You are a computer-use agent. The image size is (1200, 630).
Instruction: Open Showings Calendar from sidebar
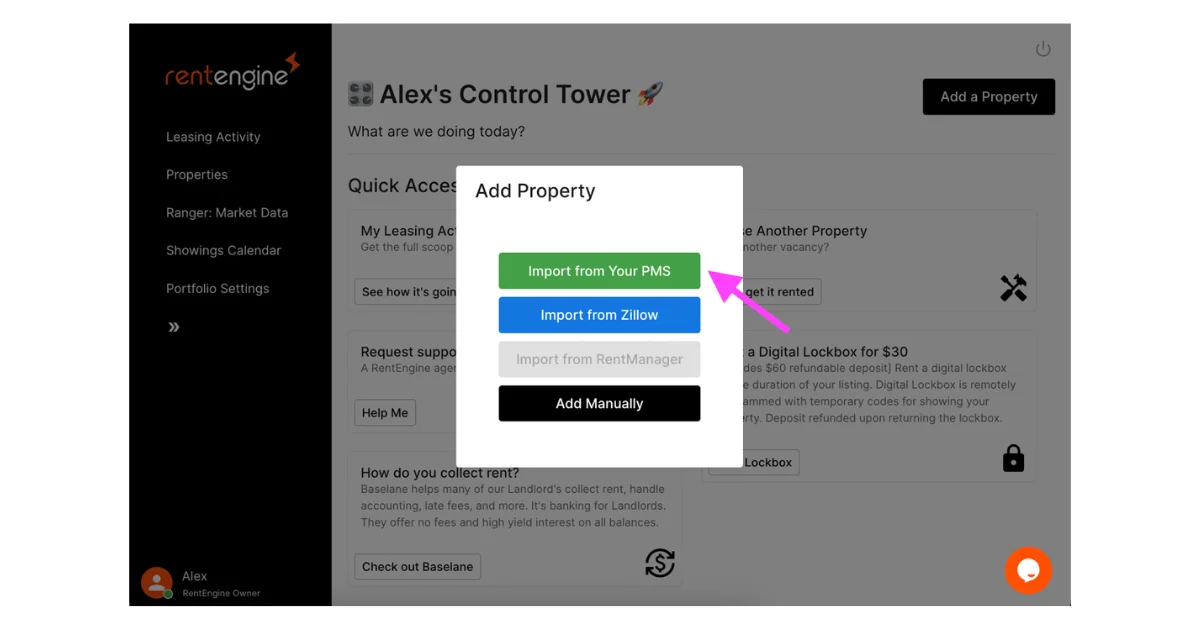coord(223,251)
